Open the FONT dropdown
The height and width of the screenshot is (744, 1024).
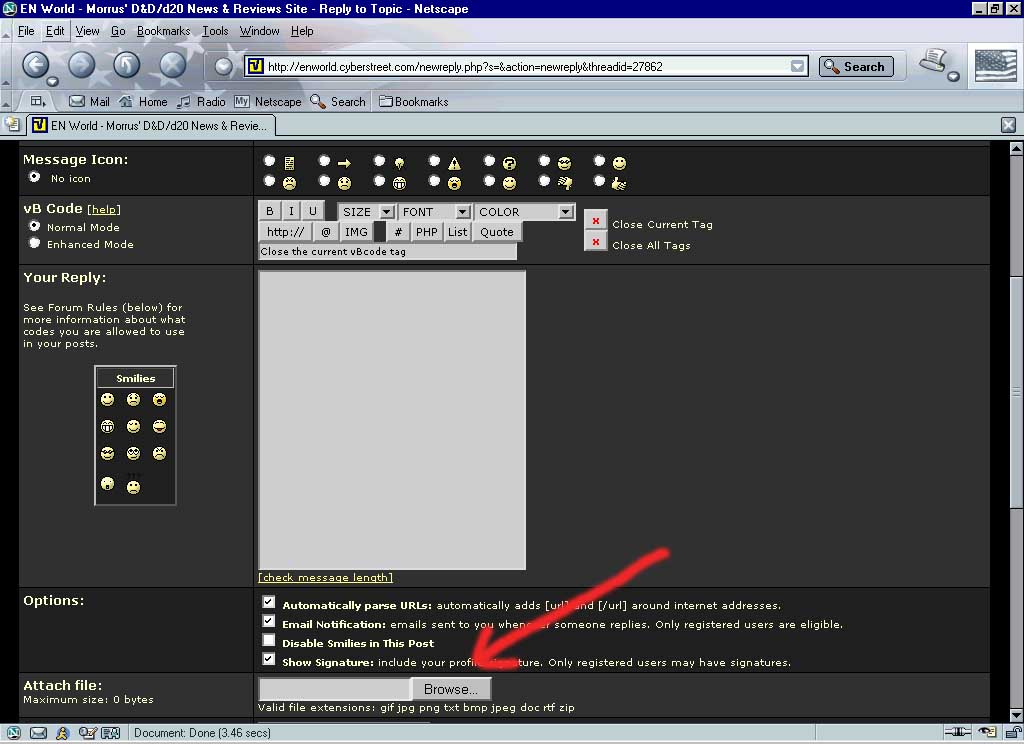coord(434,212)
